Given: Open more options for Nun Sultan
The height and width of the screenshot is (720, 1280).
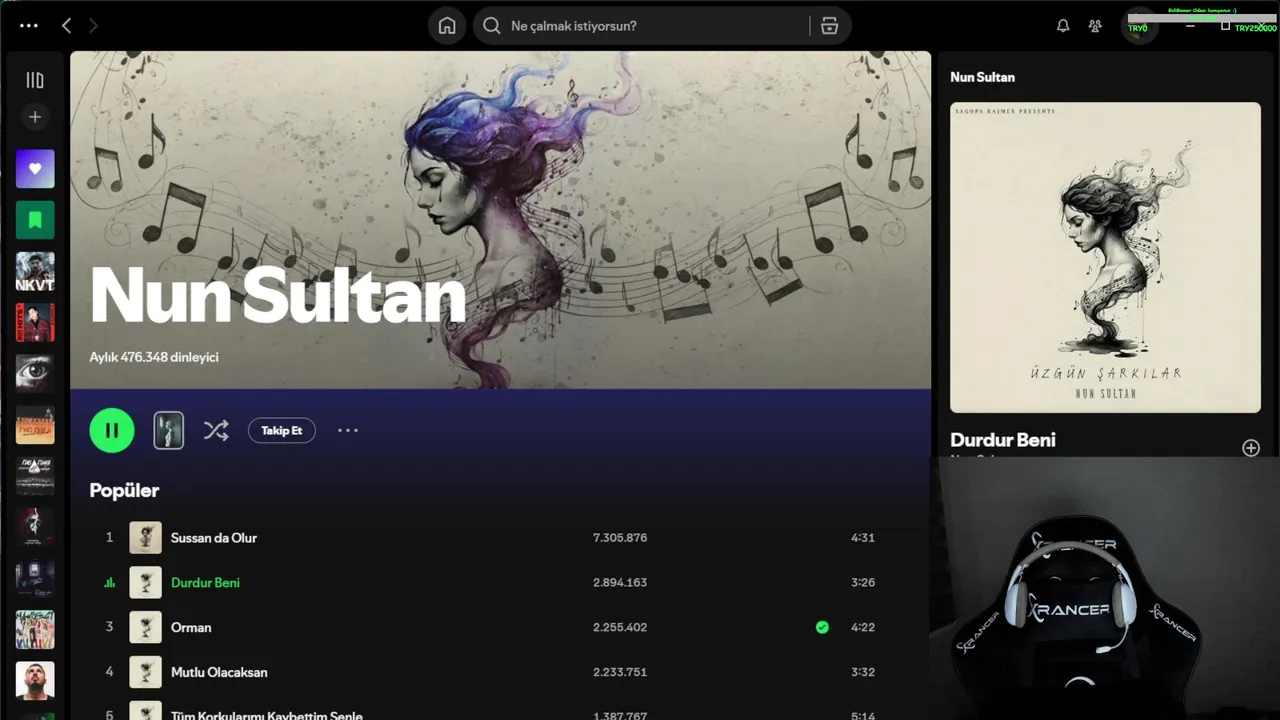Looking at the screenshot, I should click(347, 430).
